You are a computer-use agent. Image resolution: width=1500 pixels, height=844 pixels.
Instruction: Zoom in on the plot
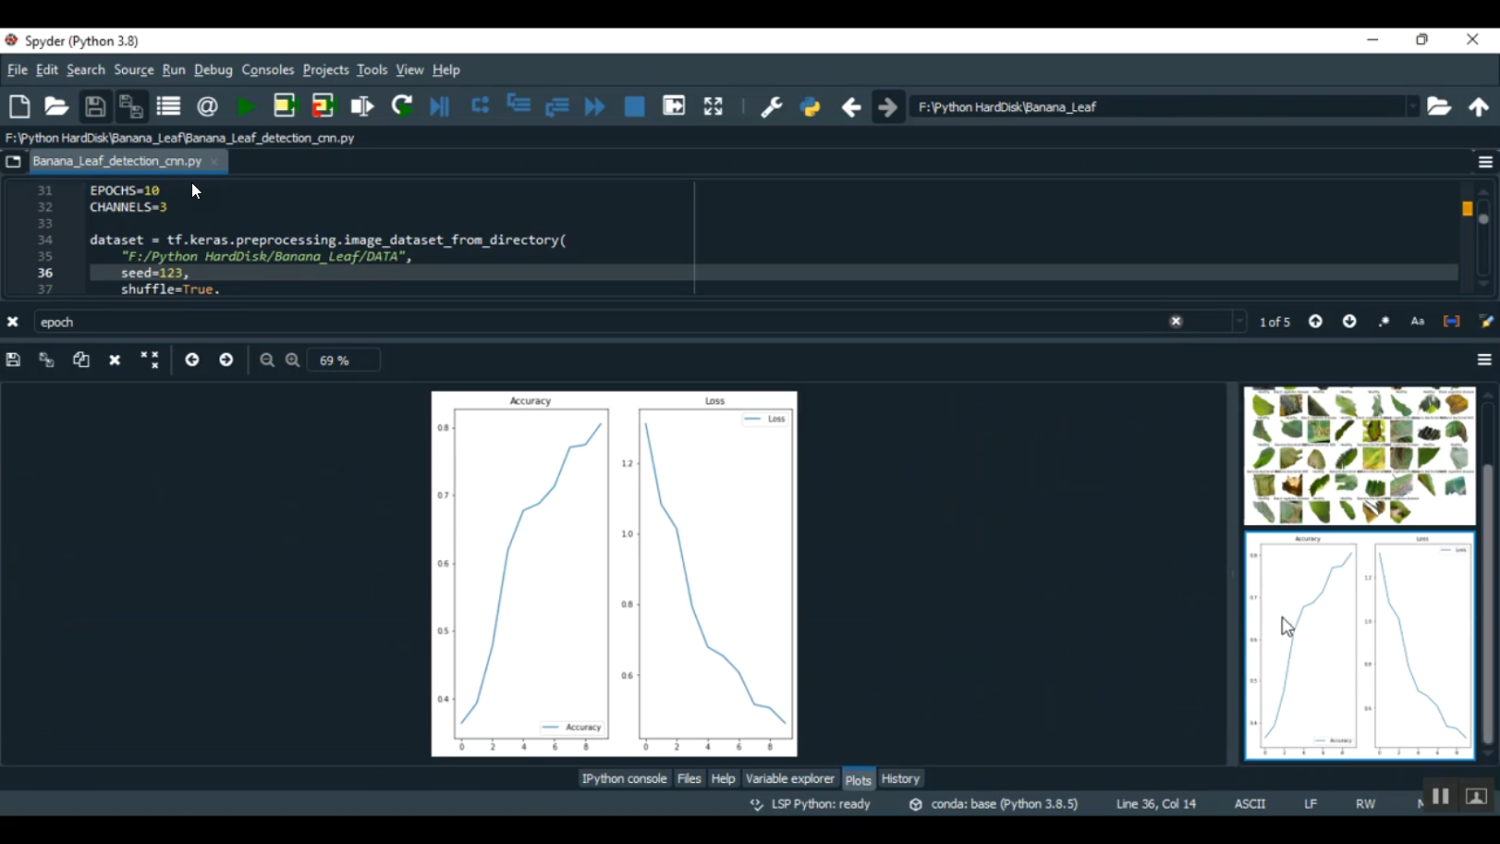(293, 360)
